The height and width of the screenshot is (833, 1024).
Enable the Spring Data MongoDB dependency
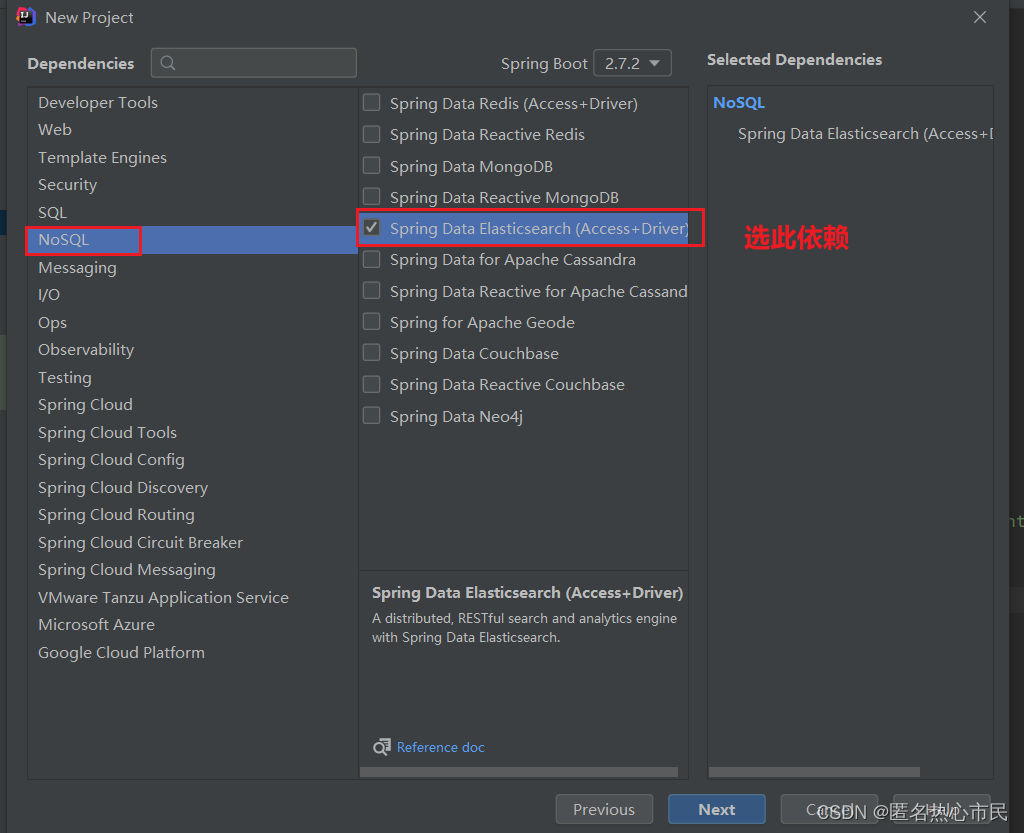point(371,165)
